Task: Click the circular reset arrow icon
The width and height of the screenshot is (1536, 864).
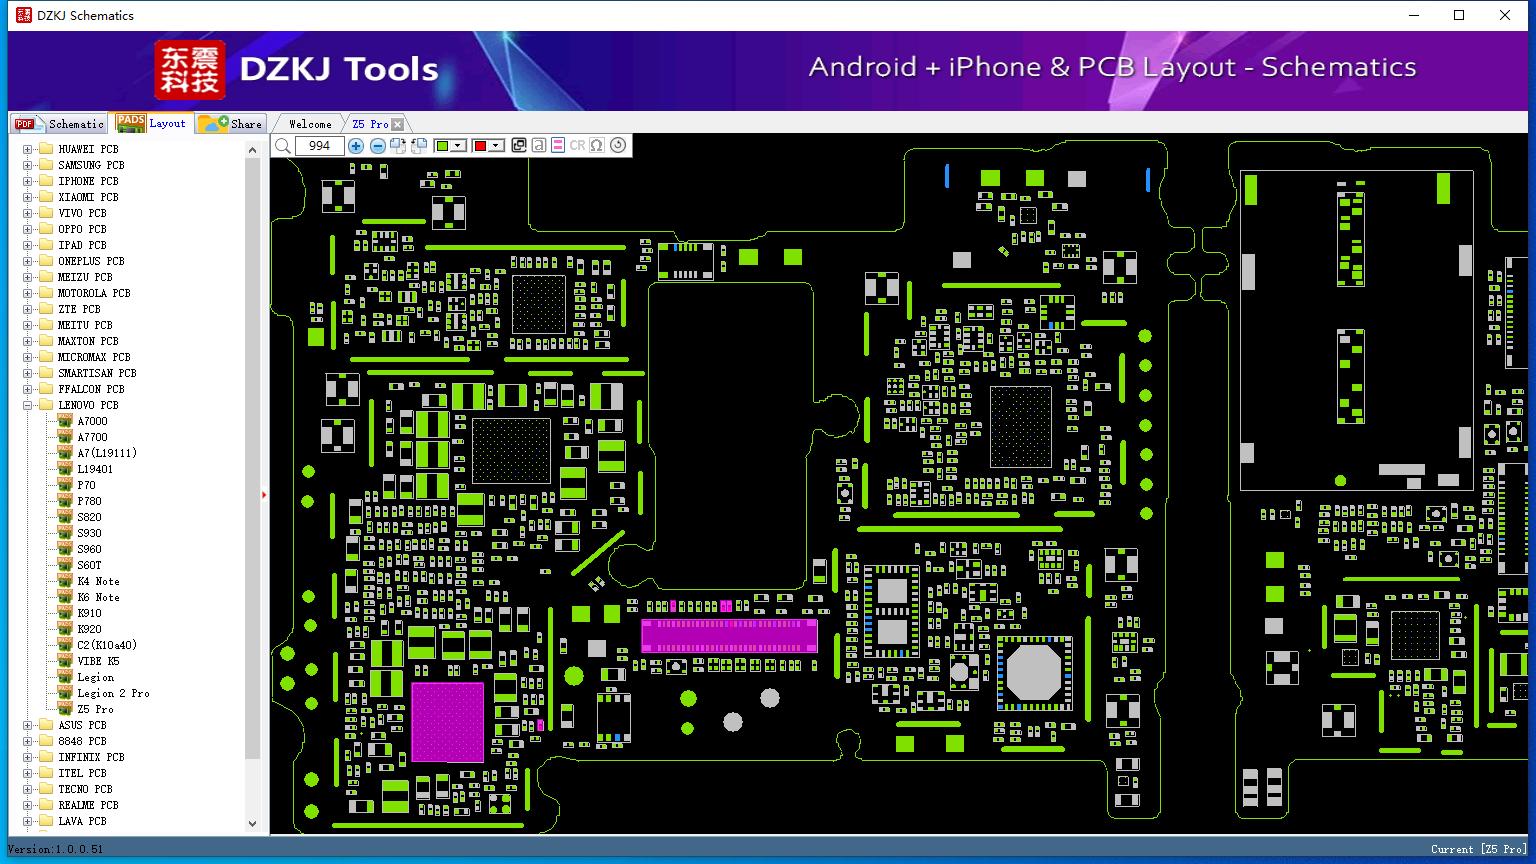Action: [x=618, y=145]
